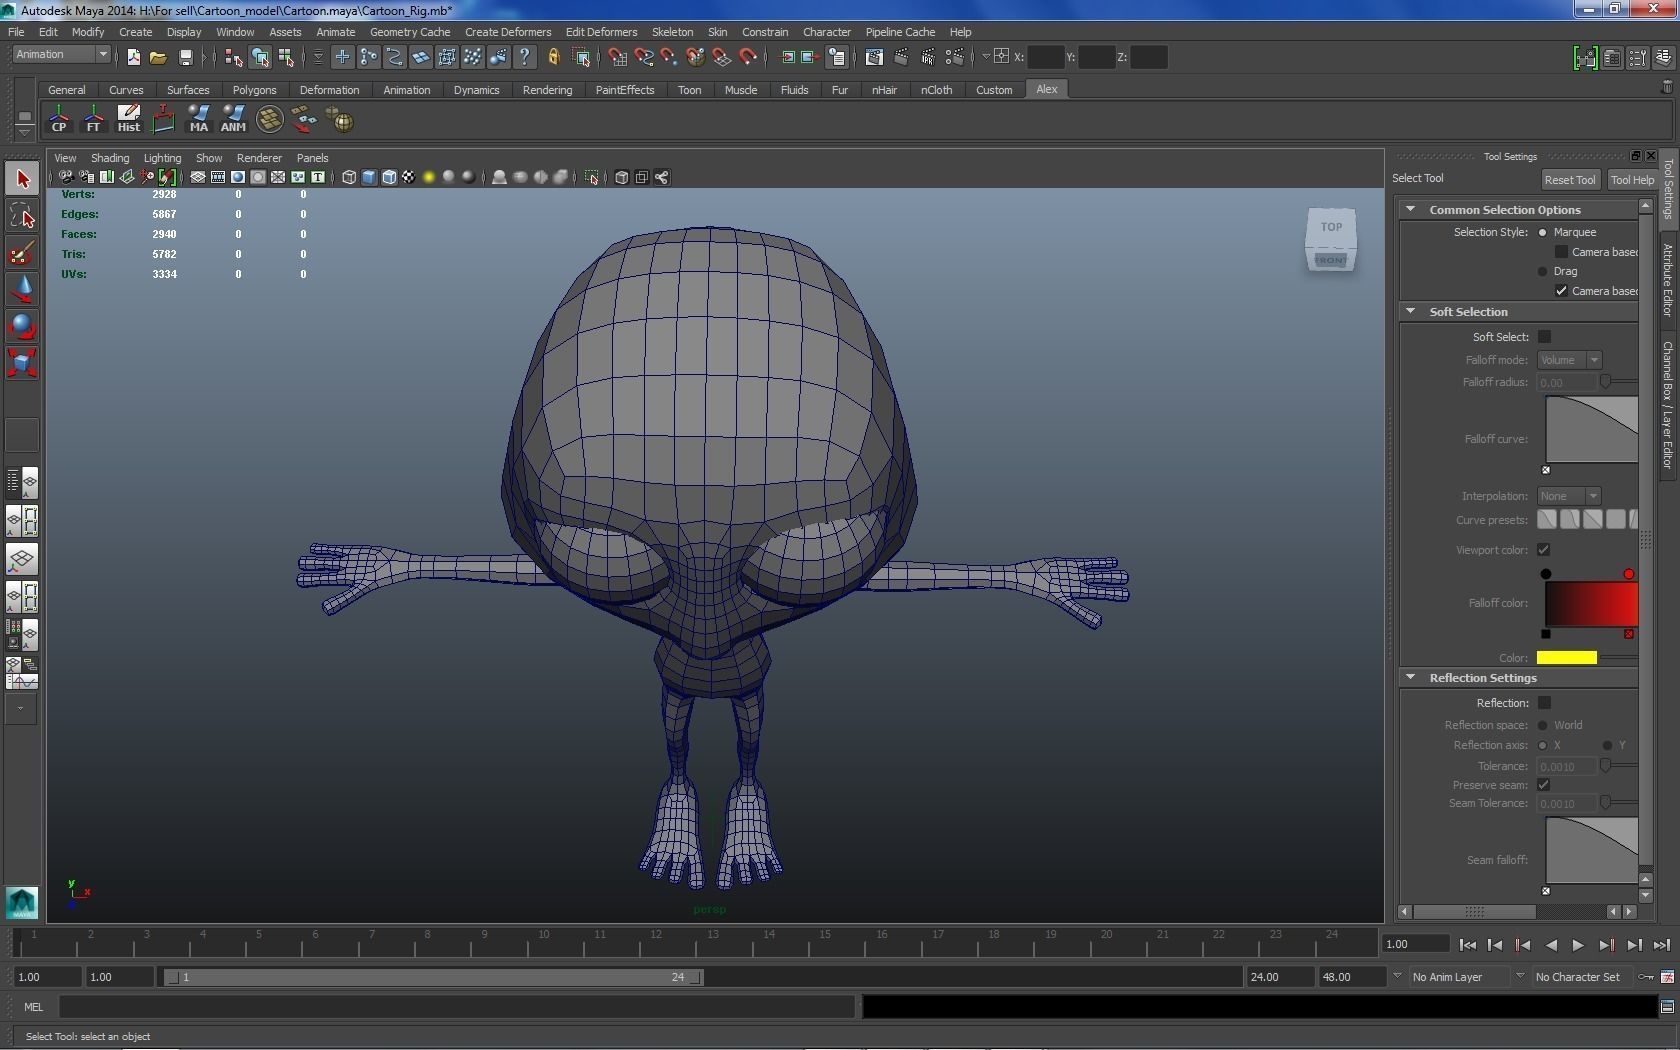
Task: Click the current frame field showing 1.00
Action: pos(1415,944)
